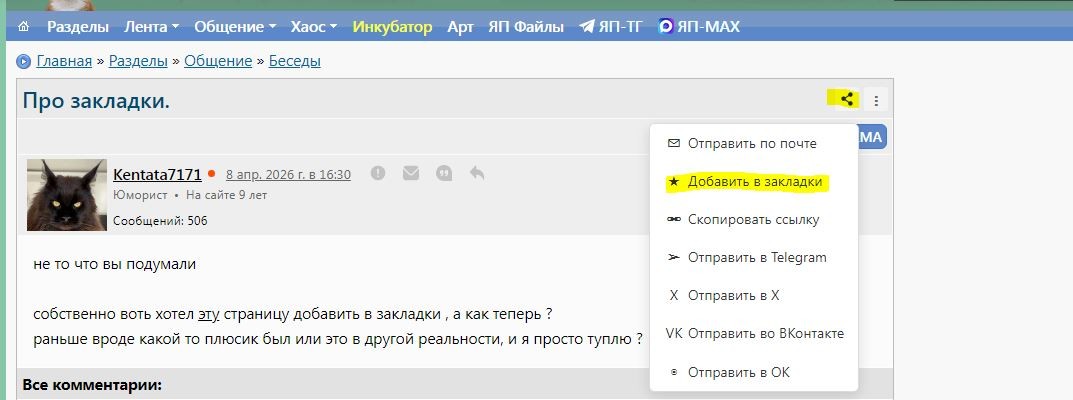
Task: Expand the Общение dropdown in navigation bar
Action: [x=235, y=27]
